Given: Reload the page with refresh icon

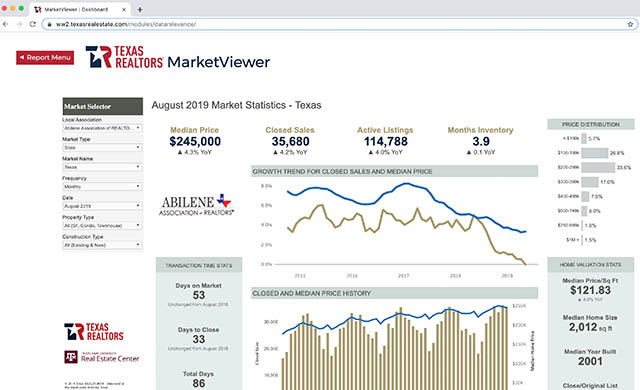Looking at the screenshot, I should click(x=33, y=24).
